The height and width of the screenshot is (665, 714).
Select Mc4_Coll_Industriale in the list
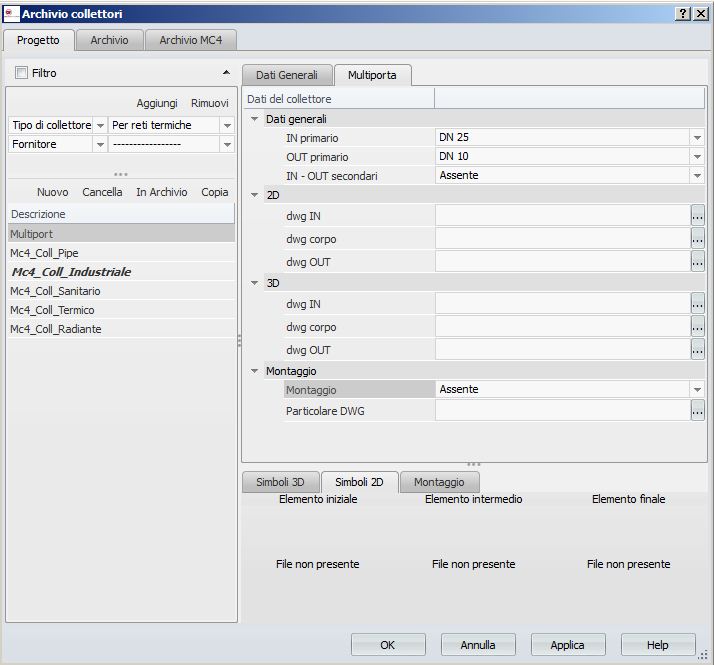[x=121, y=272]
